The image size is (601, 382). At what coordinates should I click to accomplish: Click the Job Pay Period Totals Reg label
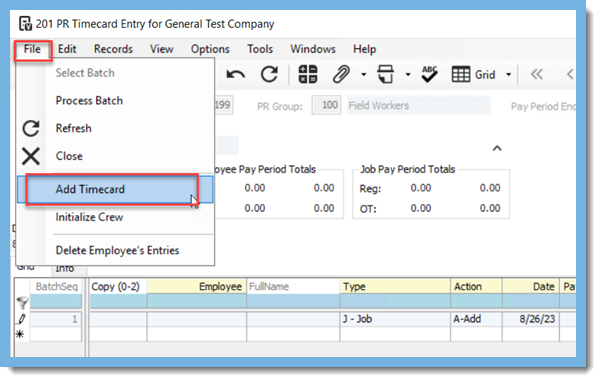[370, 189]
